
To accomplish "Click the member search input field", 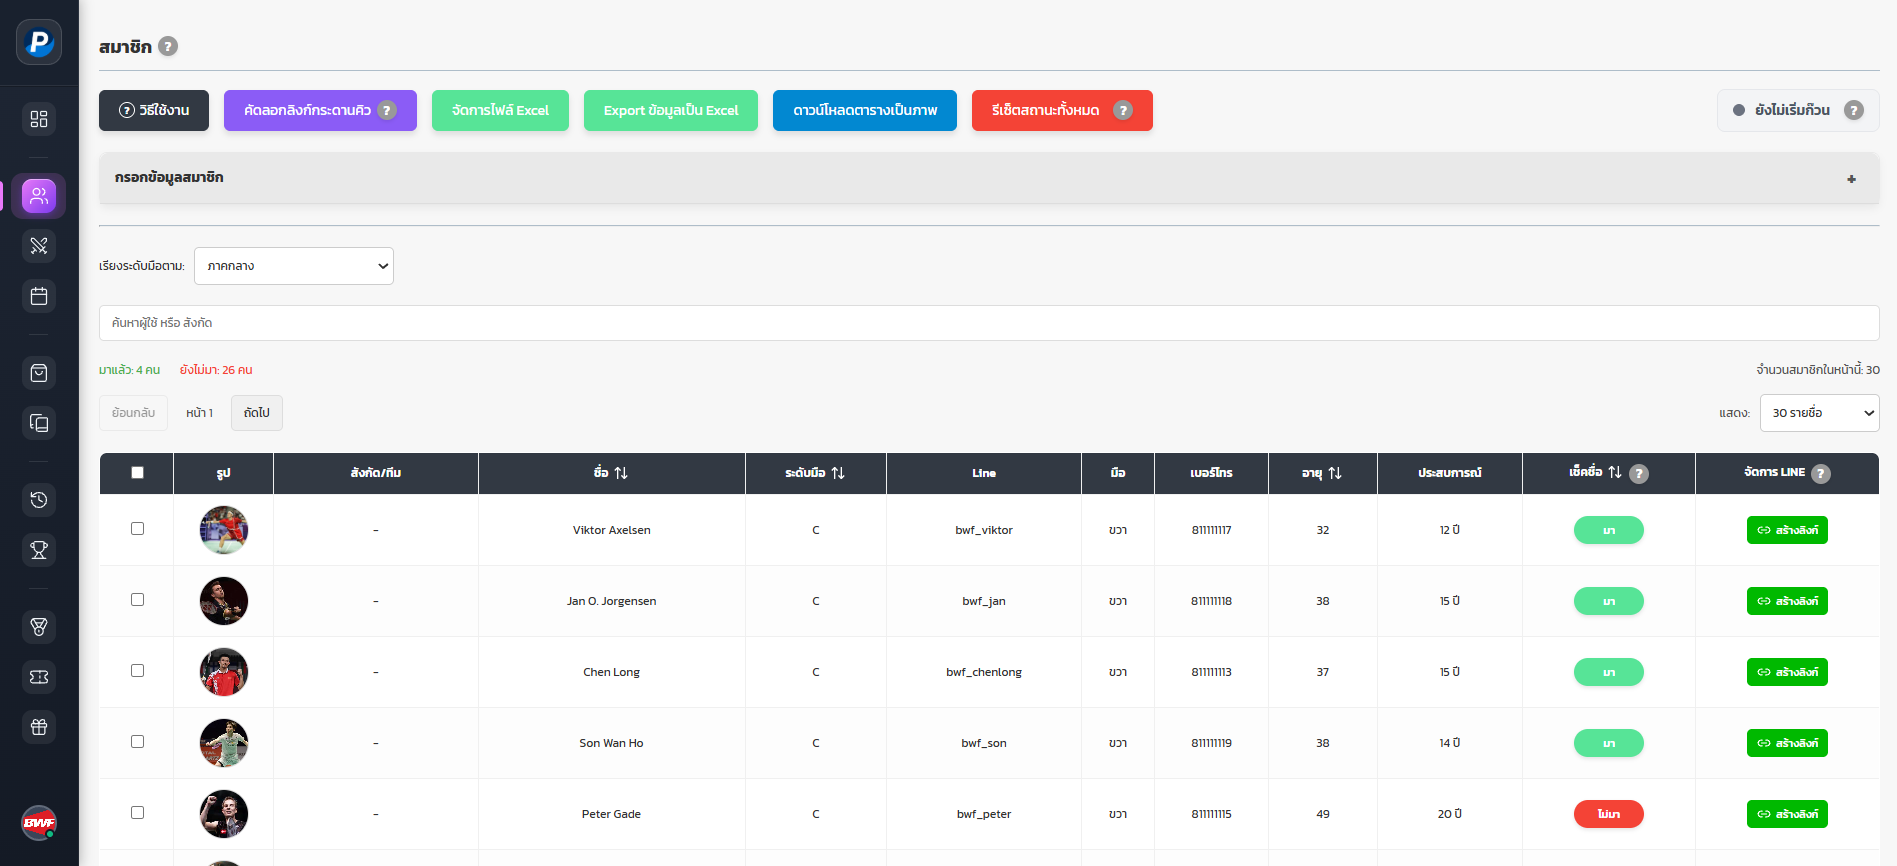I will (x=989, y=323).
